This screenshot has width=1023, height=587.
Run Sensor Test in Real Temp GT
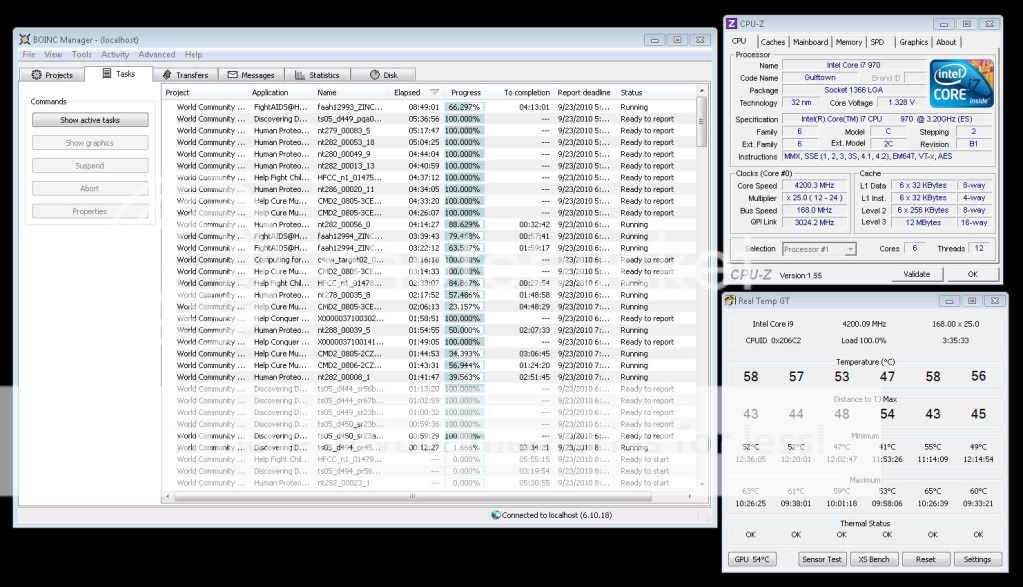(x=821, y=560)
